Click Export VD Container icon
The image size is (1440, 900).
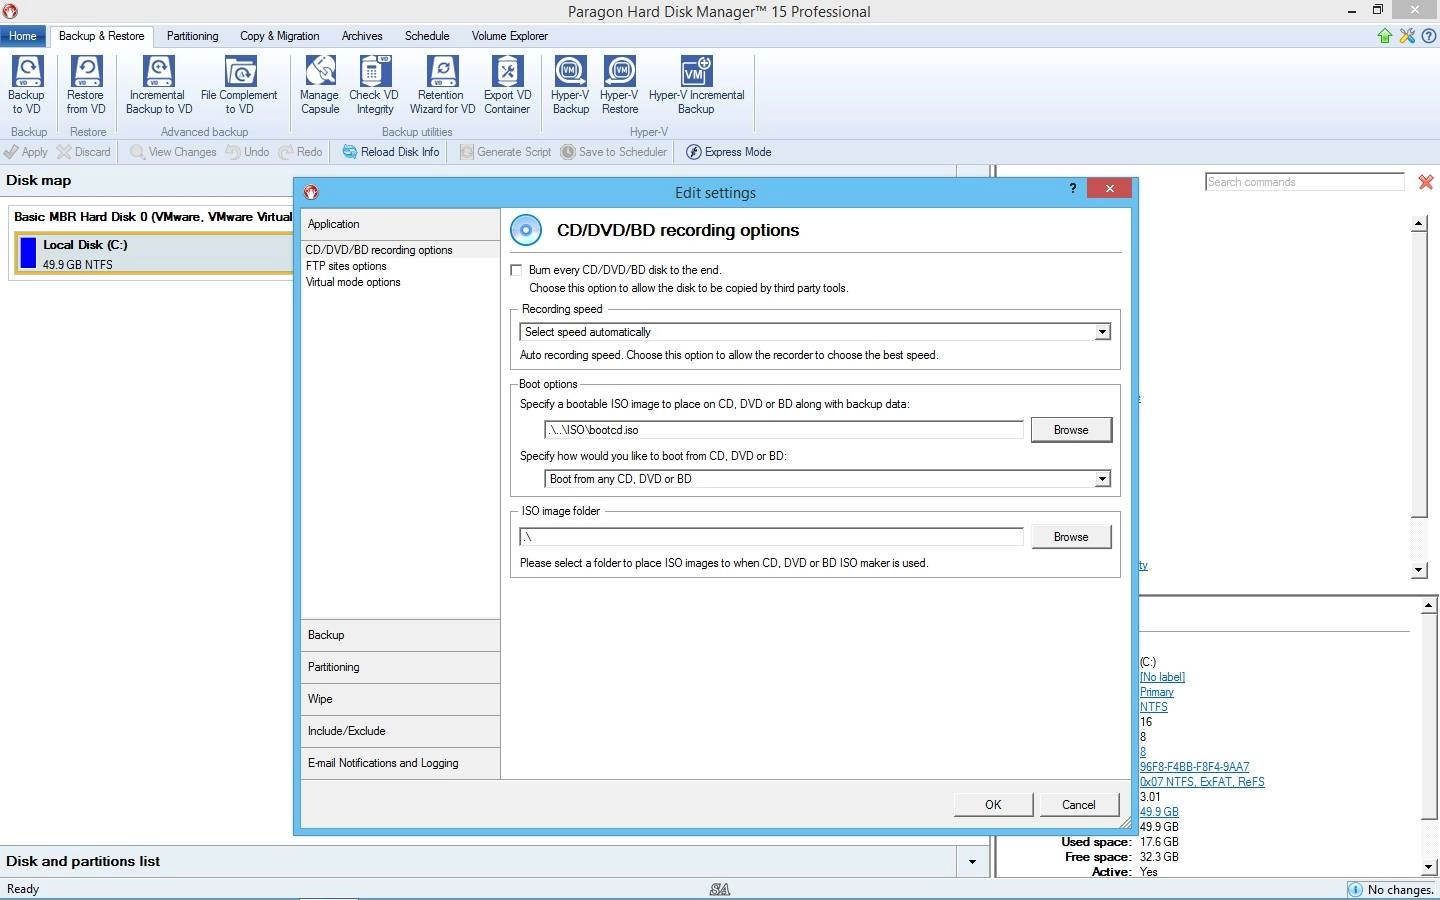(x=507, y=85)
